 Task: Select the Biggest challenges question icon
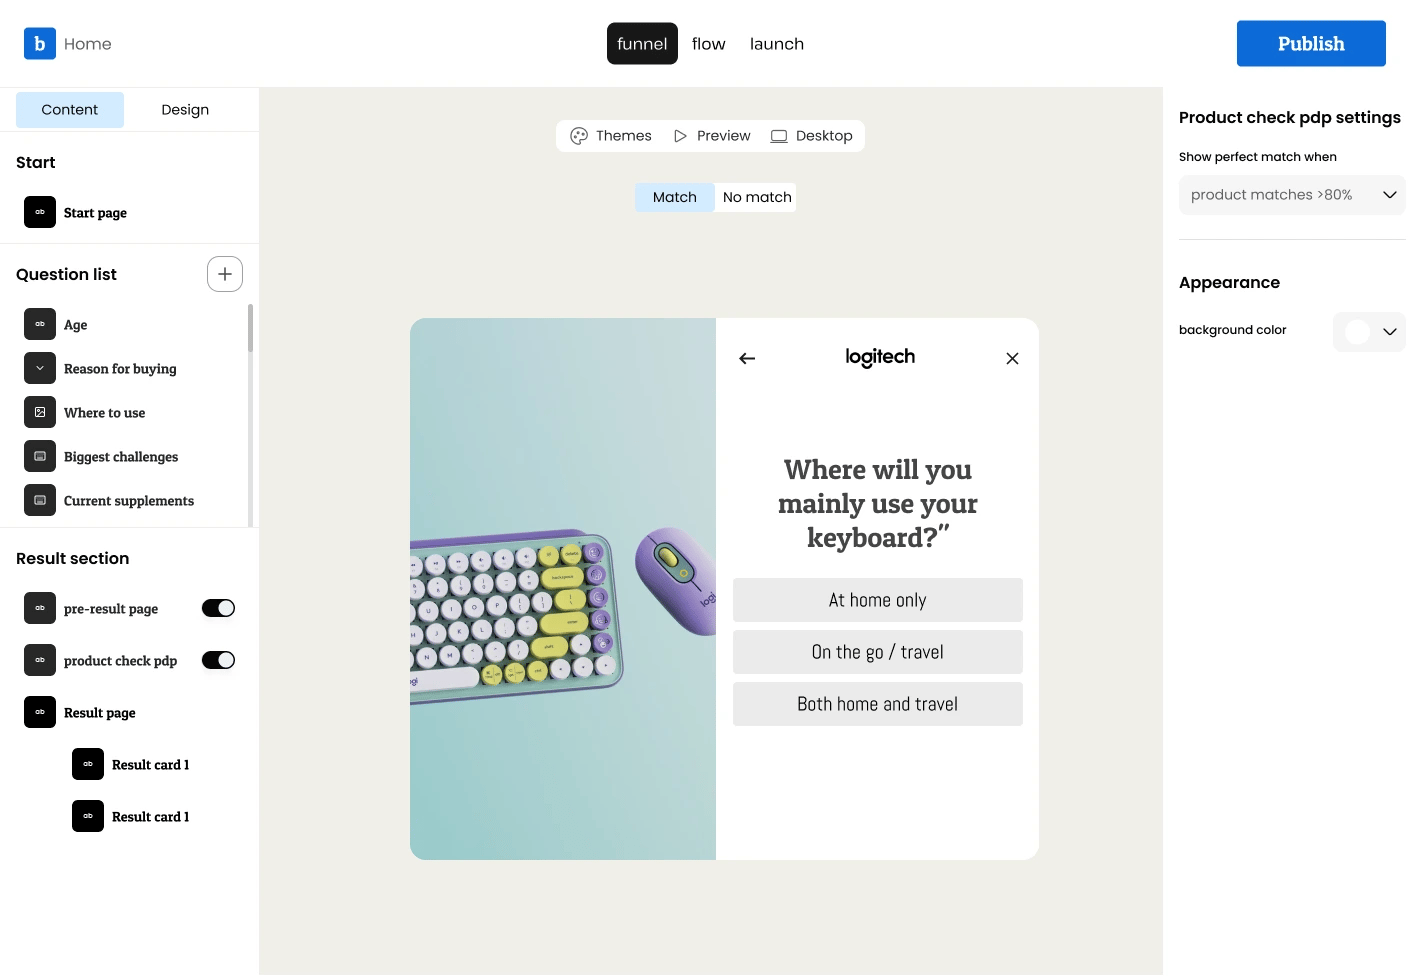point(39,456)
